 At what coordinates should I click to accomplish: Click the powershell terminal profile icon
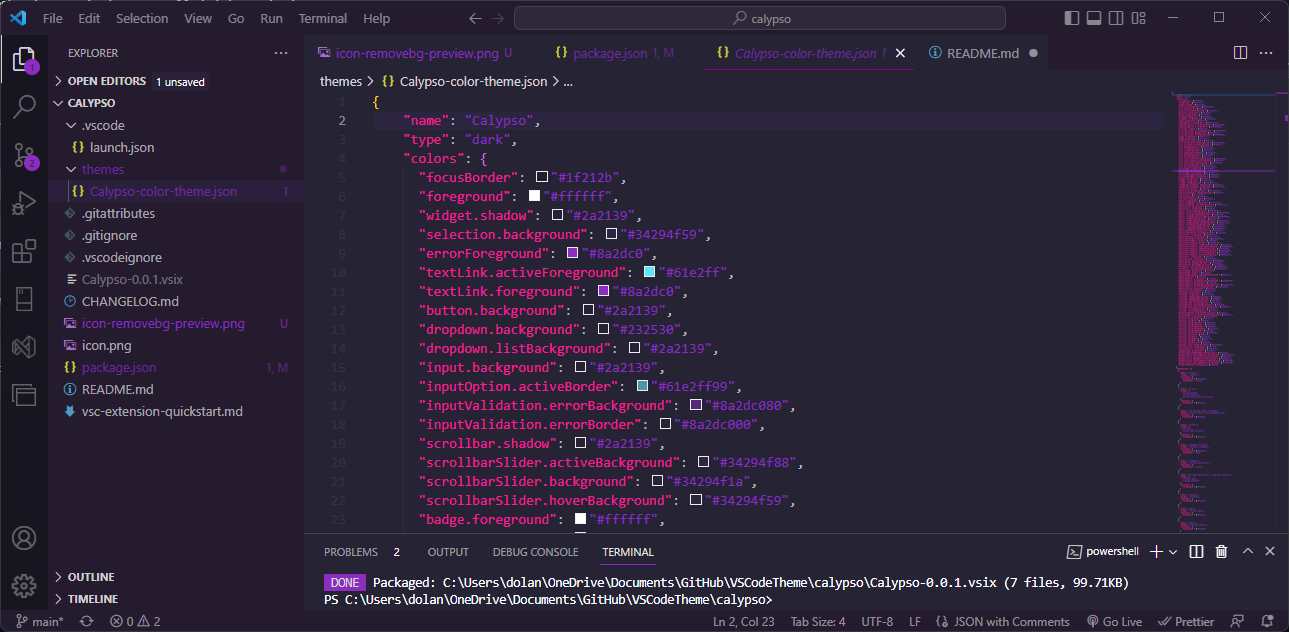1073,551
